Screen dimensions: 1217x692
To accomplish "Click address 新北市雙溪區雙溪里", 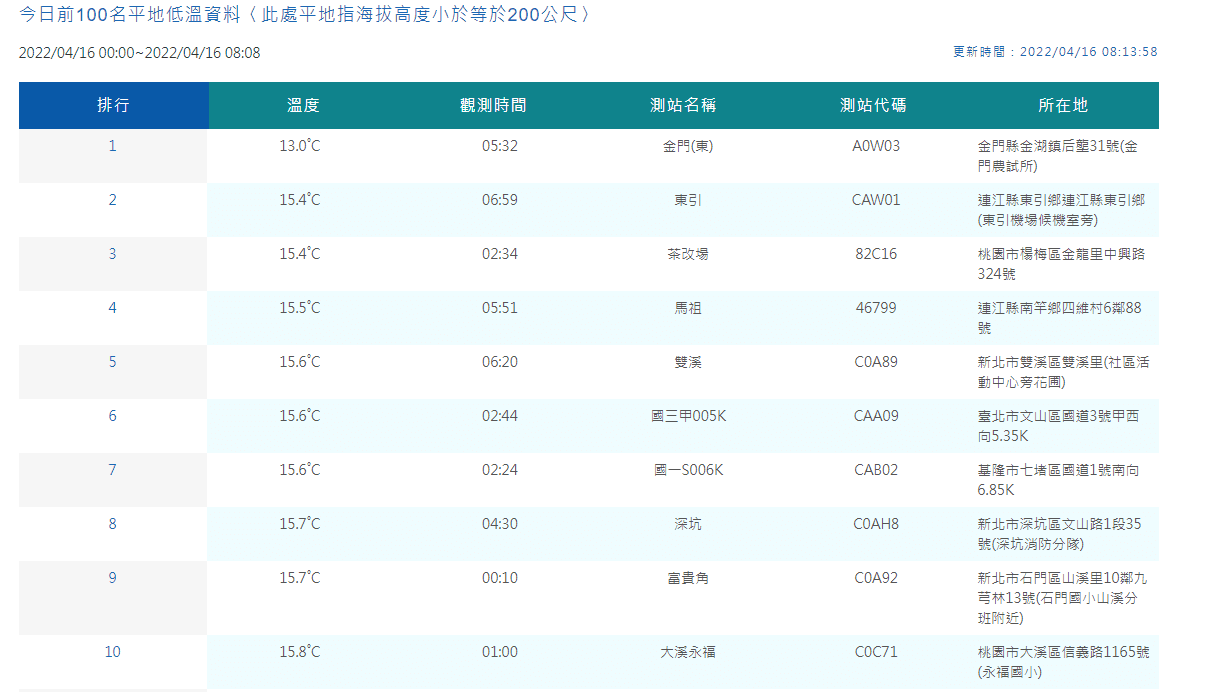I will click(x=1063, y=372).
